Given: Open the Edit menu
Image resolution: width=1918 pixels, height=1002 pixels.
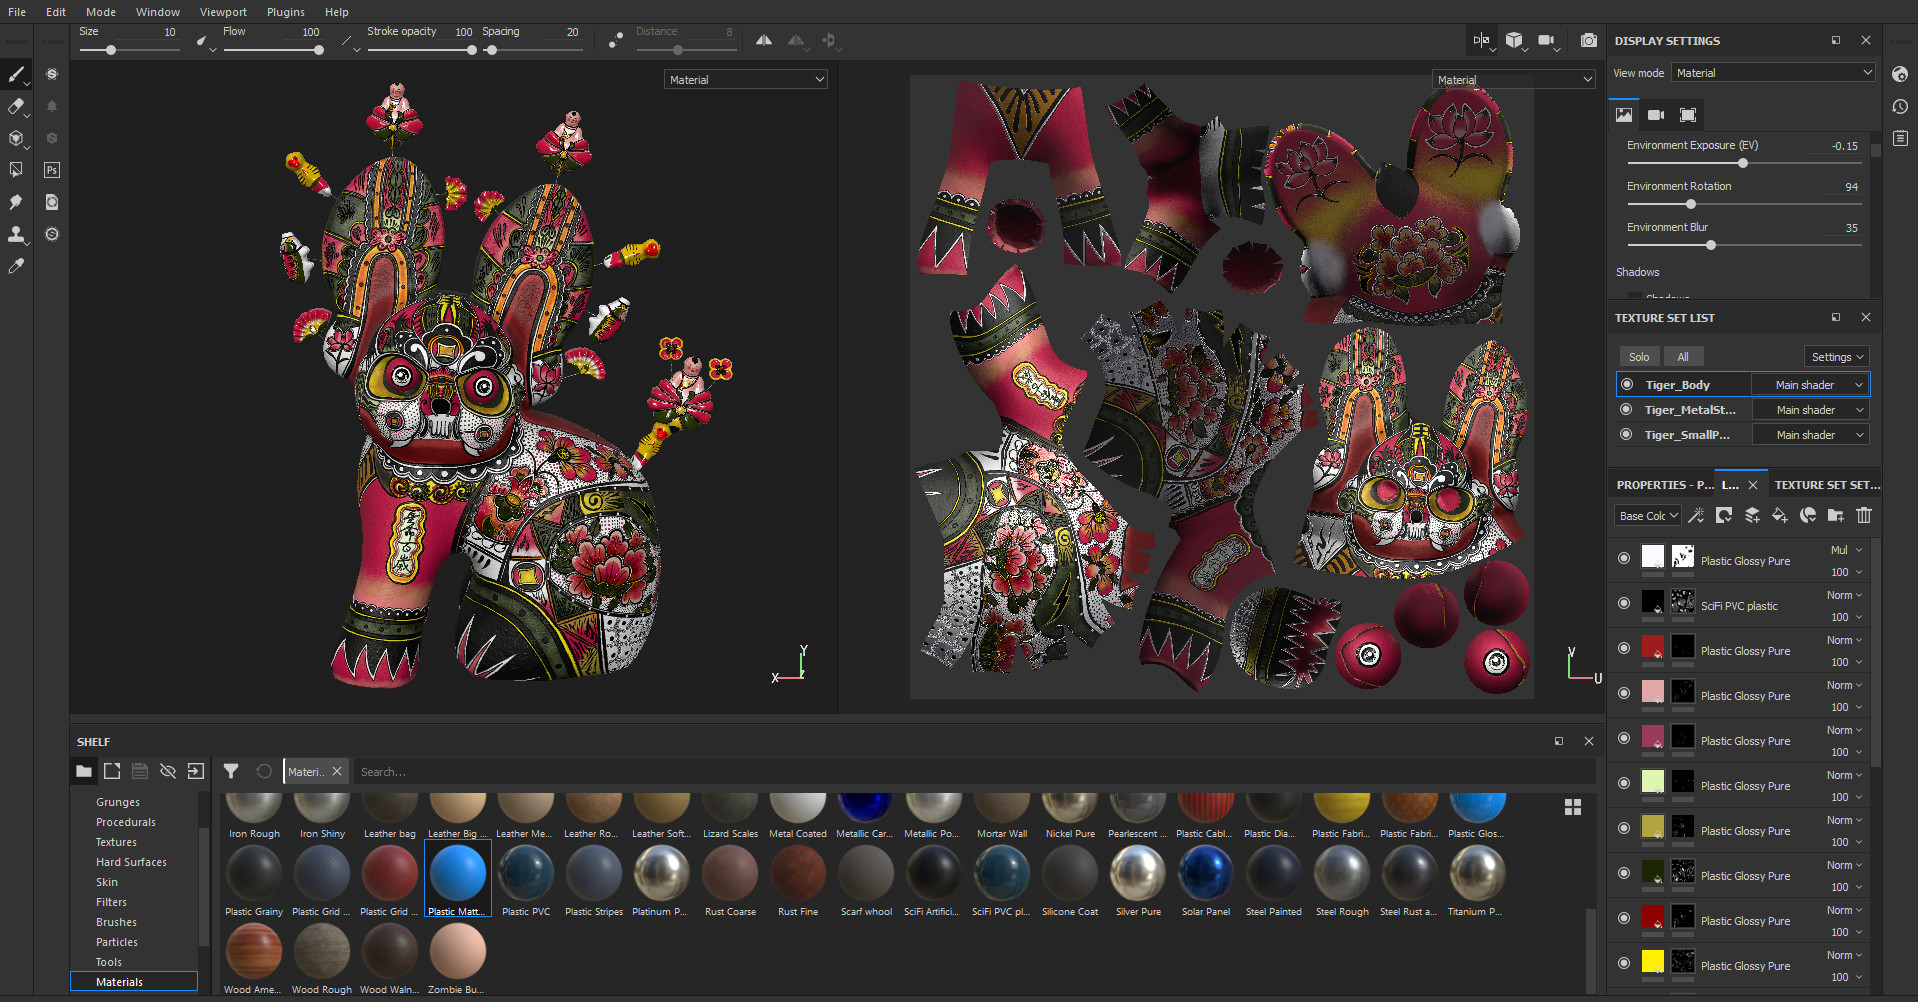Looking at the screenshot, I should click(x=56, y=12).
